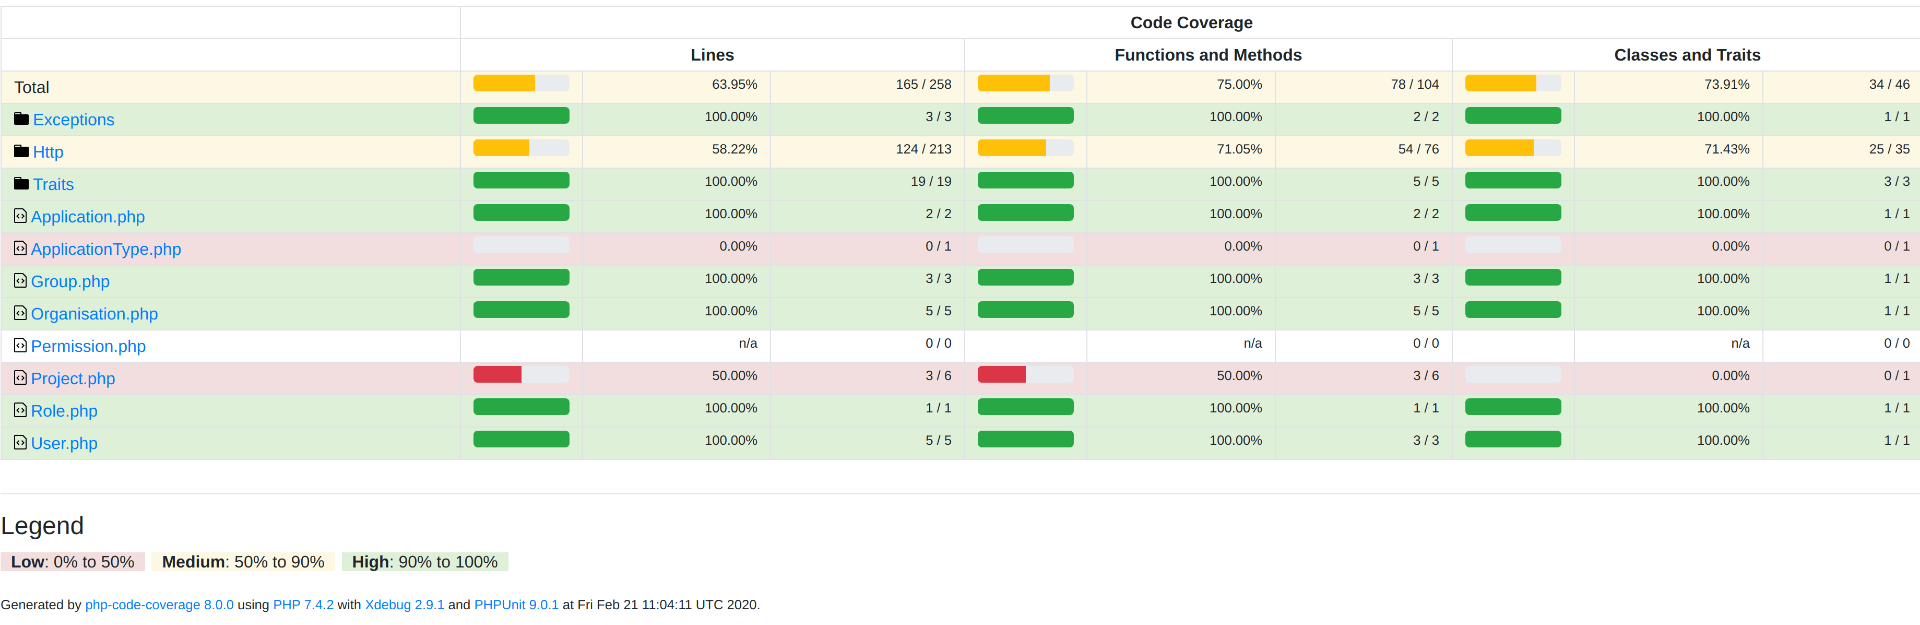The height and width of the screenshot is (625, 1920).
Task: Click the Http functions and methods progress bar
Action: click(1025, 148)
